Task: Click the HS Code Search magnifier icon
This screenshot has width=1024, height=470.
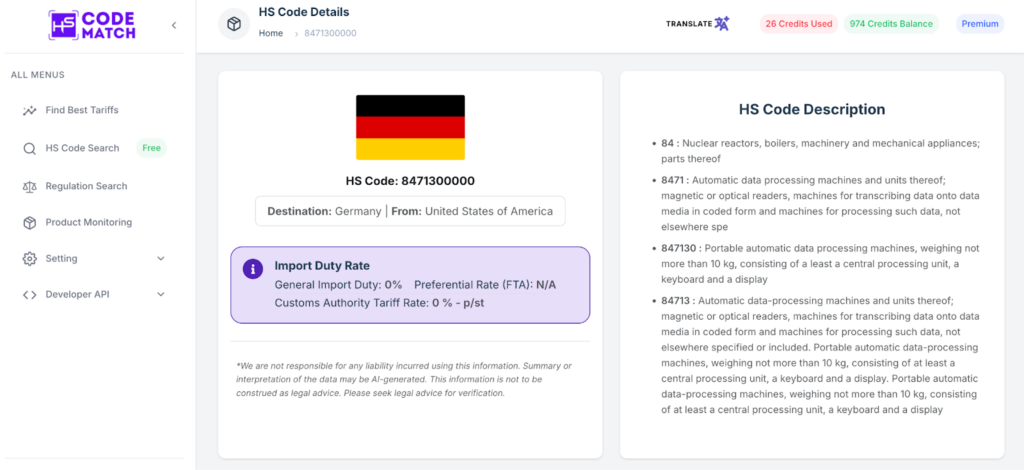Action: 29,148
